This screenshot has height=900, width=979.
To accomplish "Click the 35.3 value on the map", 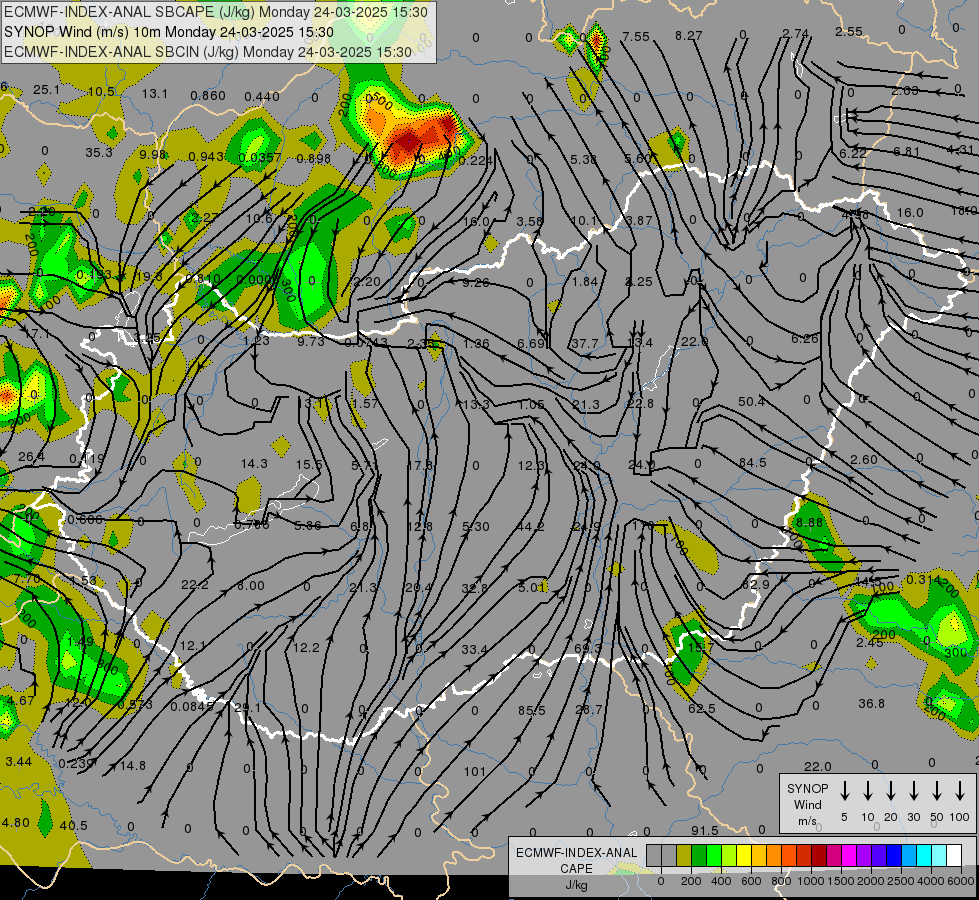I will tap(99, 152).
